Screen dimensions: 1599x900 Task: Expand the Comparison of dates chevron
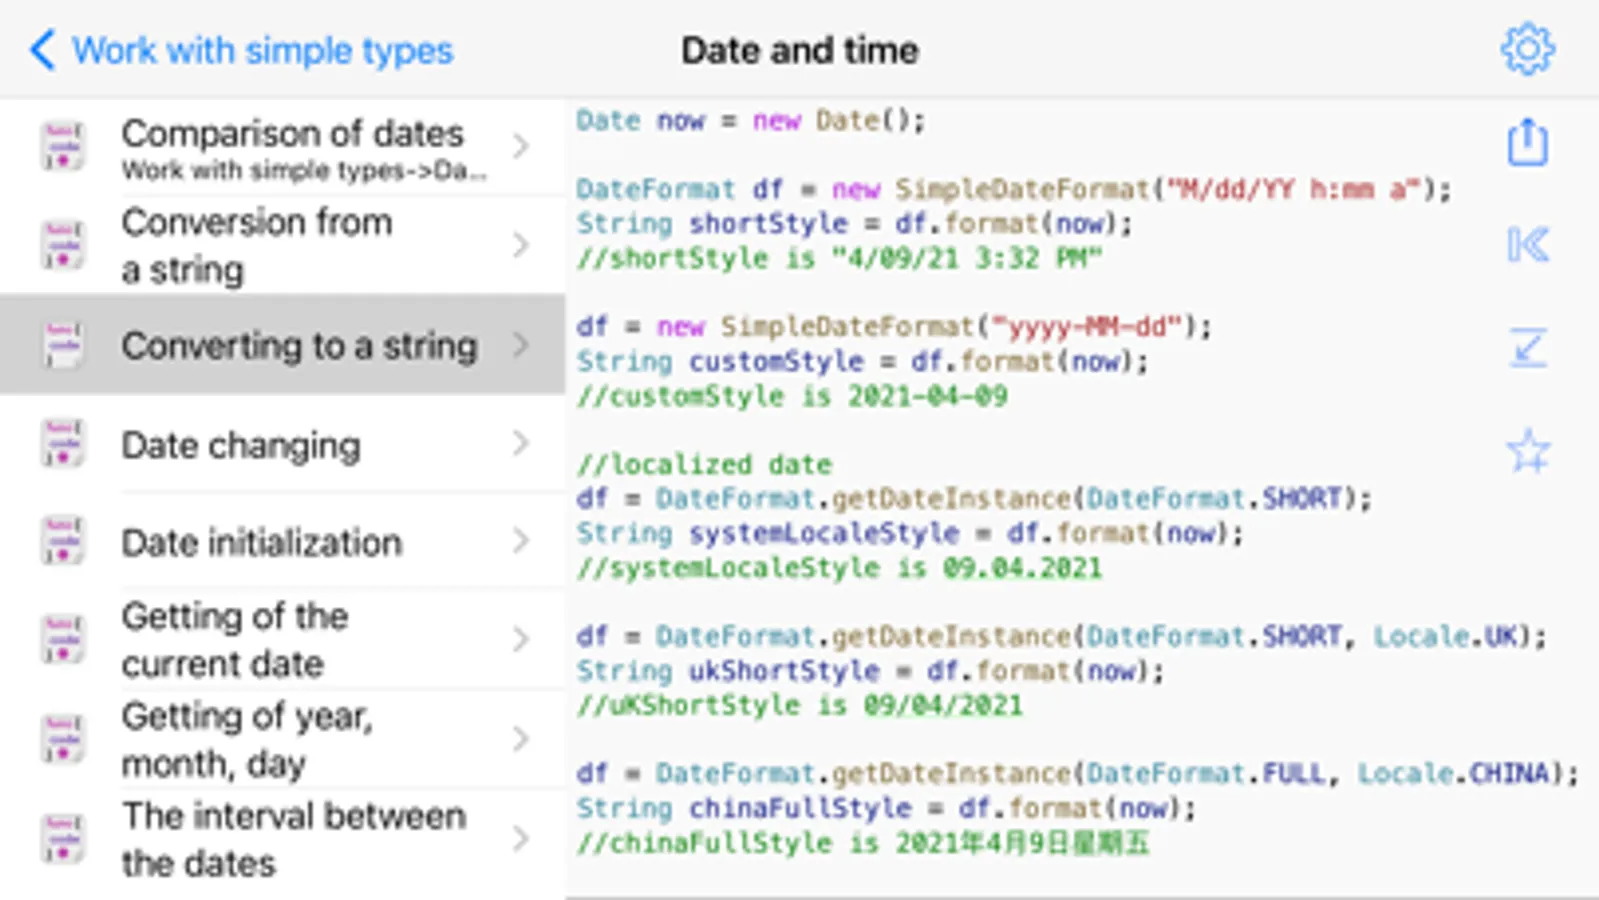[x=520, y=146]
